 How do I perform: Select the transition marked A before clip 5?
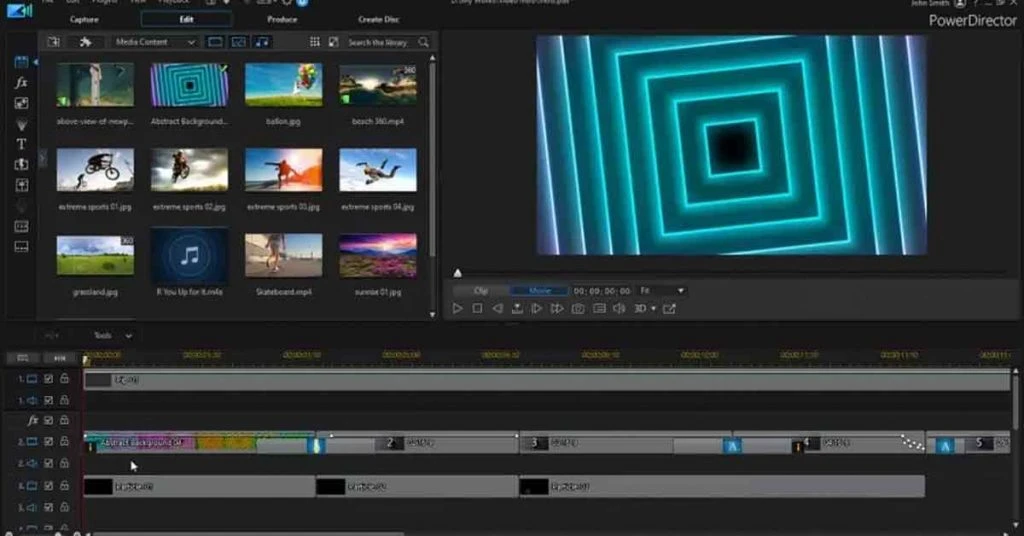click(944, 446)
